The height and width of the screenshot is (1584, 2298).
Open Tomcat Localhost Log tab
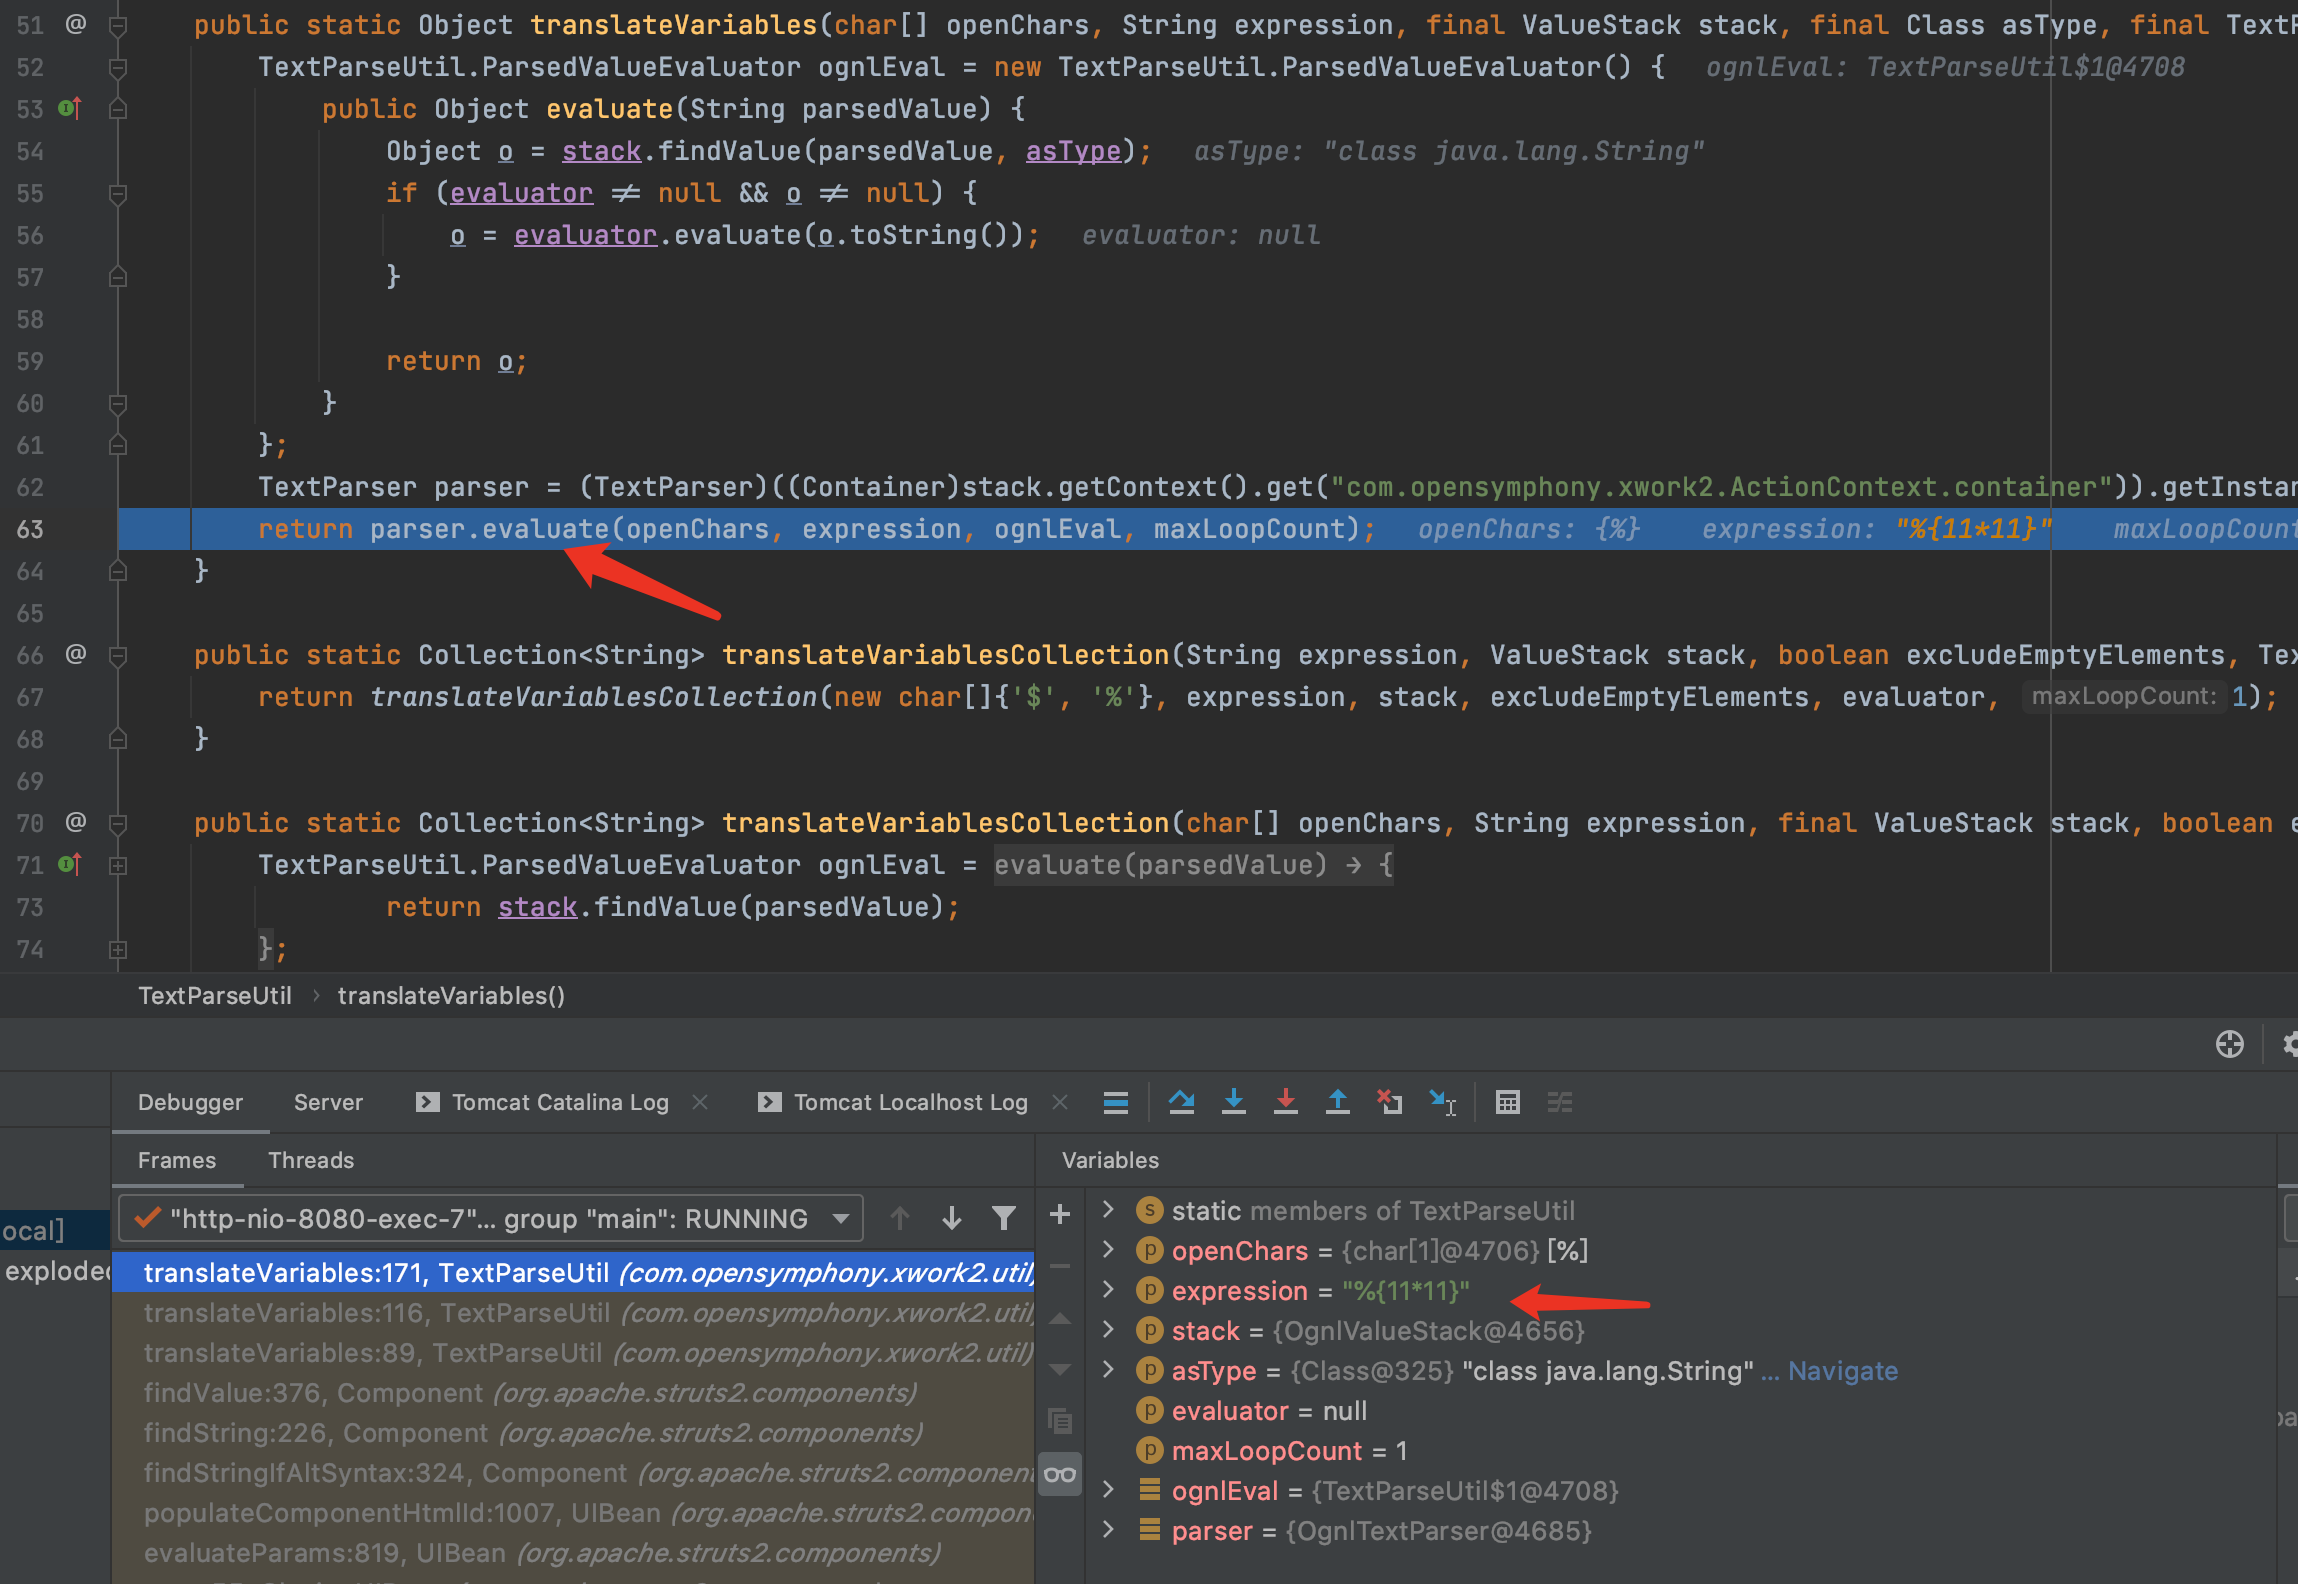(893, 1102)
